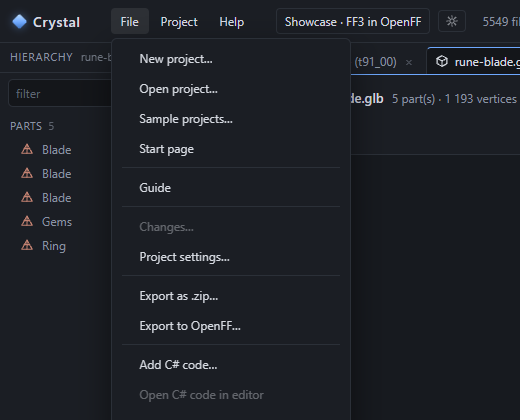The image size is (520, 420).
Task: Click the Crystal diamond logo icon
Action: [19, 22]
